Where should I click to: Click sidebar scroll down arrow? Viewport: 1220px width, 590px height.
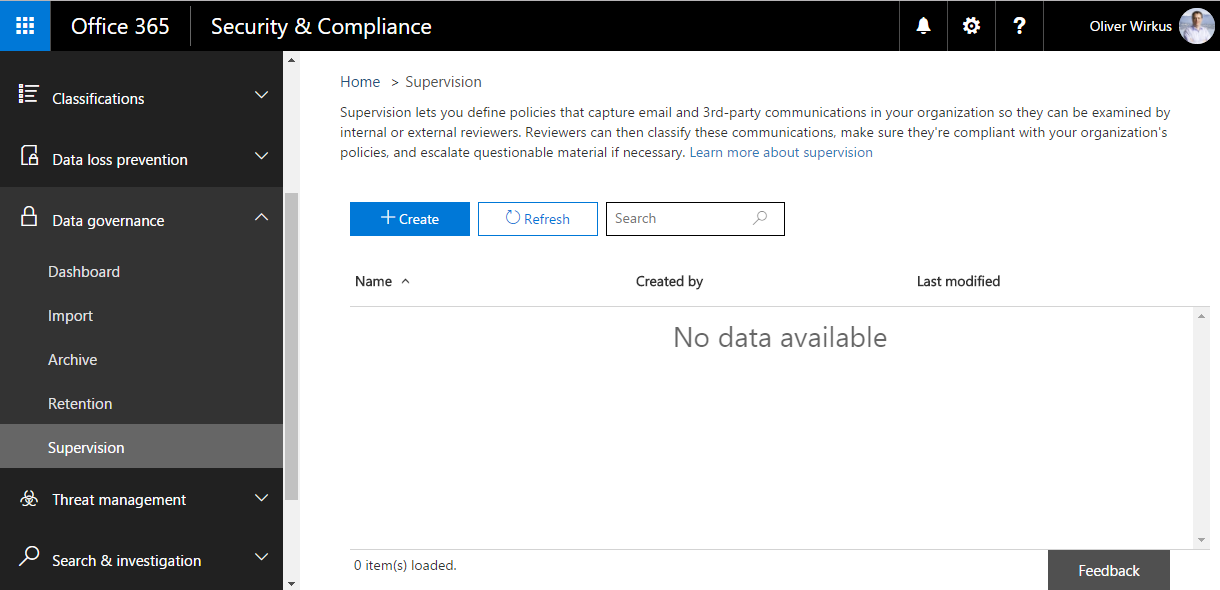pos(291,582)
